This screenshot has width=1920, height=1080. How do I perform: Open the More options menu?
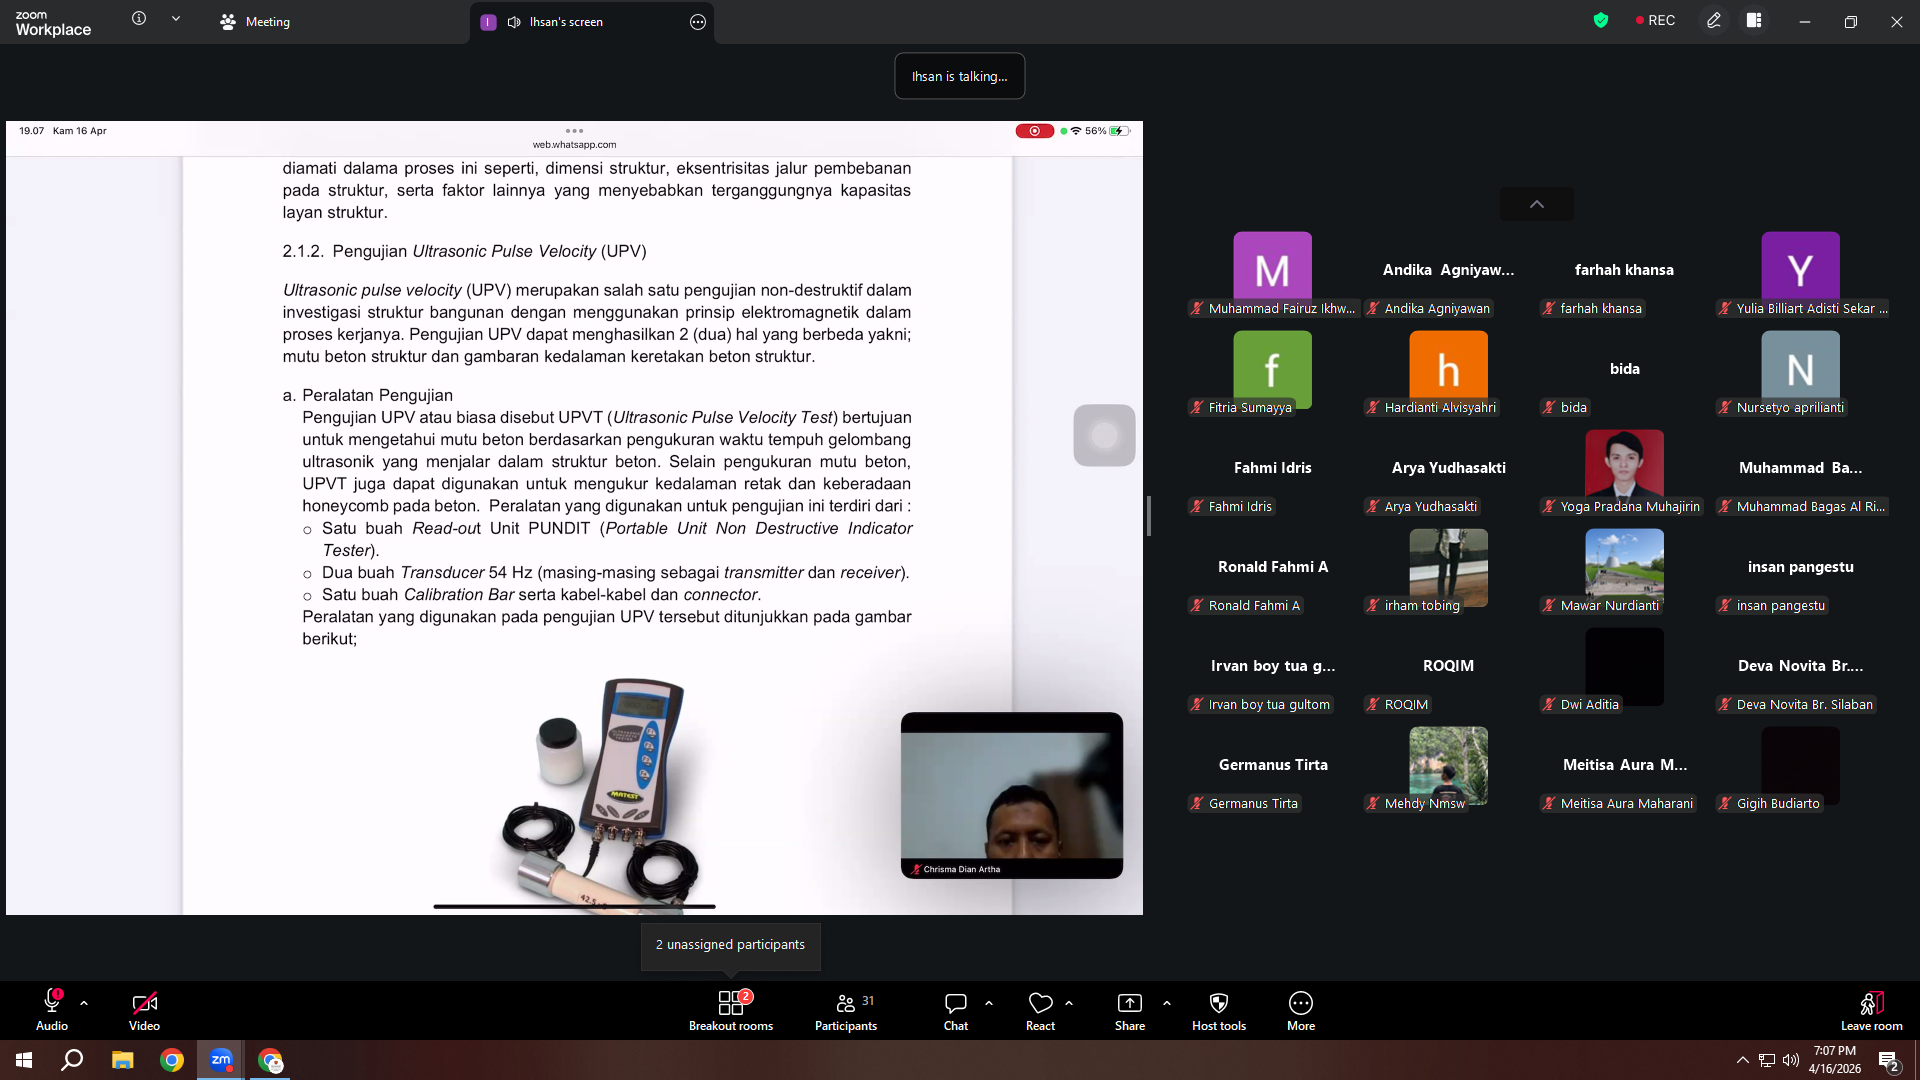pyautogui.click(x=1301, y=1010)
